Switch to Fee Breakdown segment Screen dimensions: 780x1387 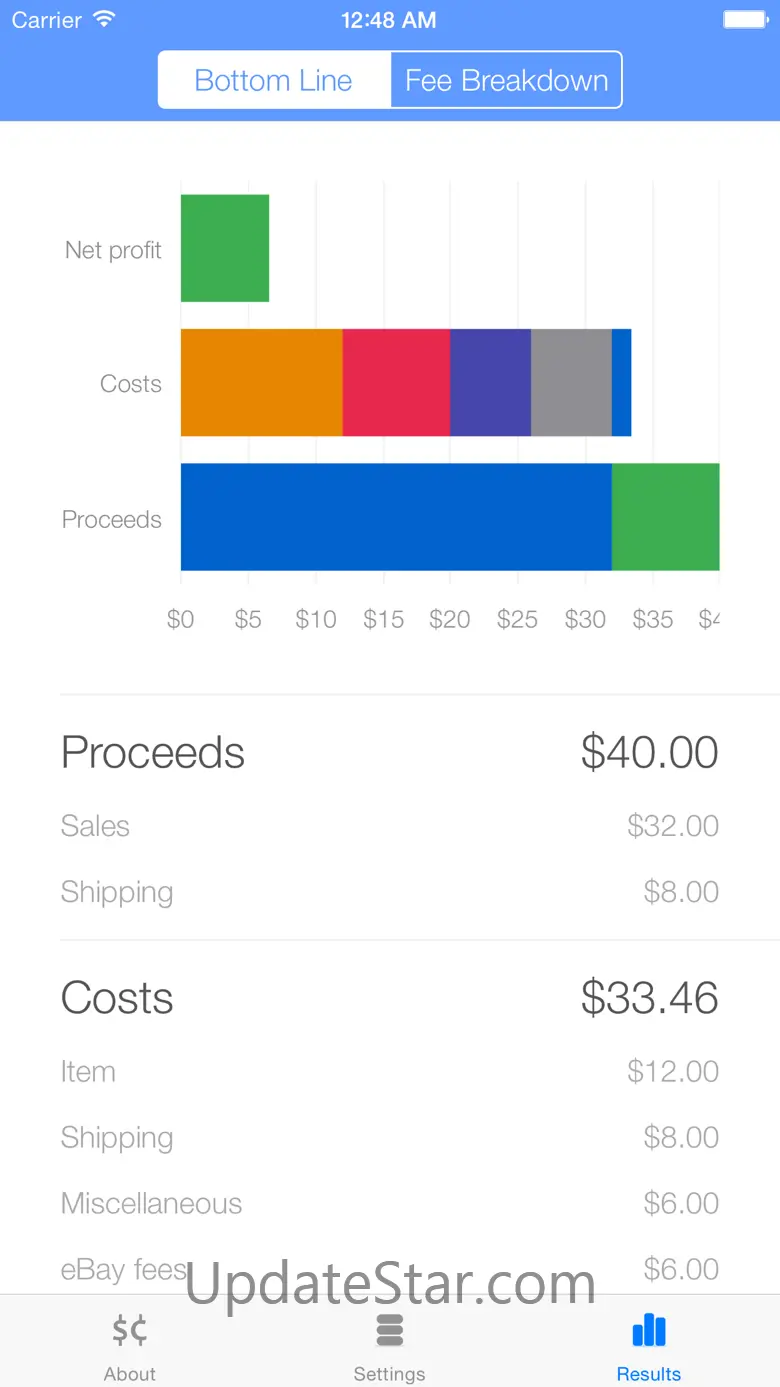click(x=506, y=80)
